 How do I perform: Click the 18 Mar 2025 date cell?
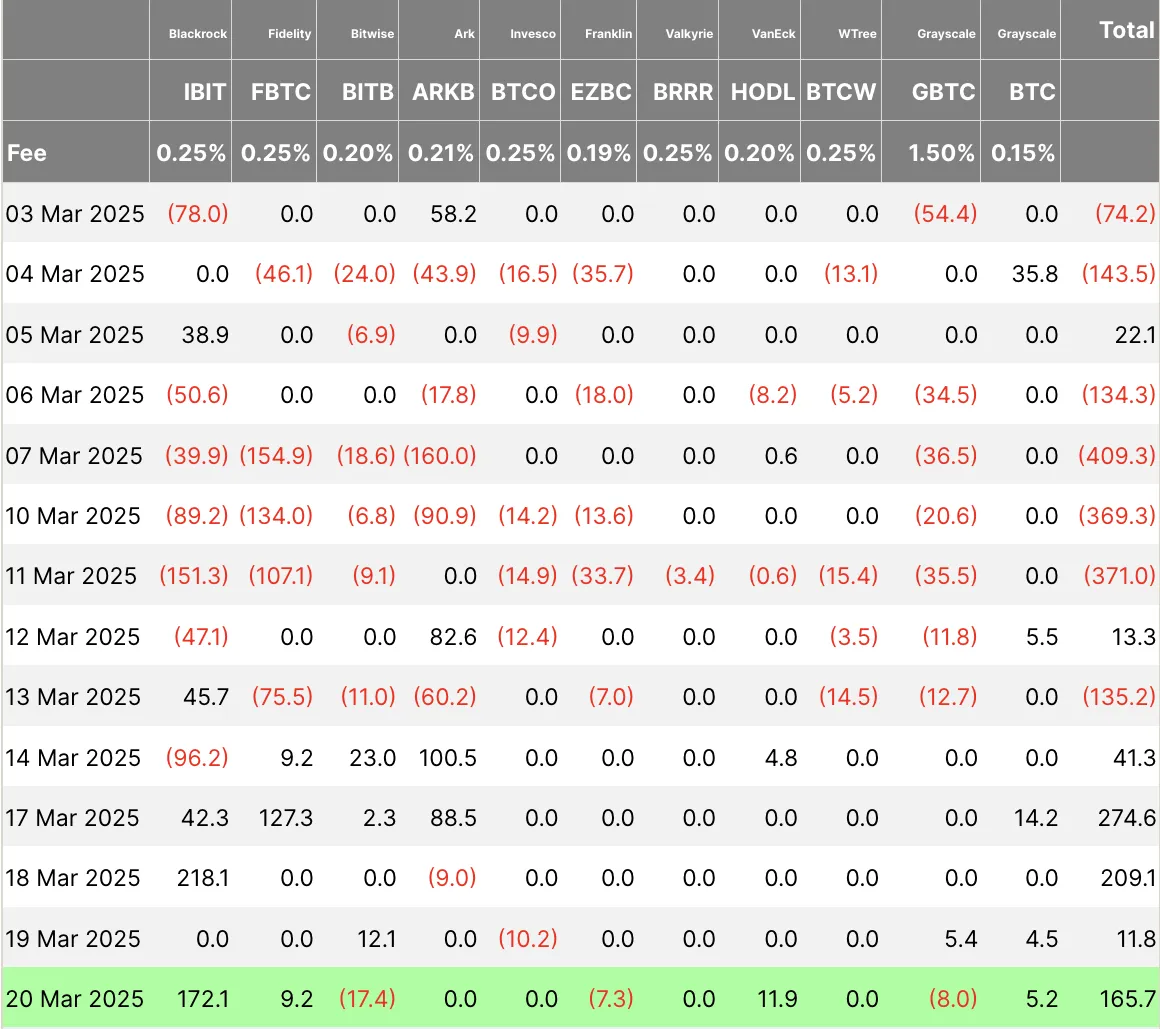point(72,878)
